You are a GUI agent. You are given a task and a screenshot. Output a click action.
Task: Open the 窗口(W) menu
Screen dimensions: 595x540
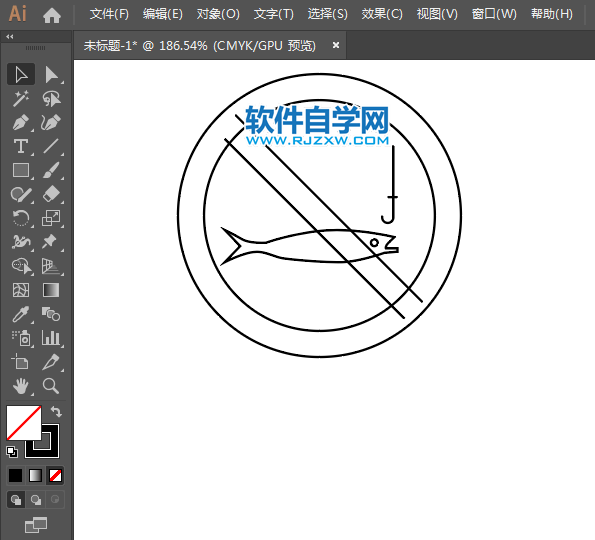point(494,14)
